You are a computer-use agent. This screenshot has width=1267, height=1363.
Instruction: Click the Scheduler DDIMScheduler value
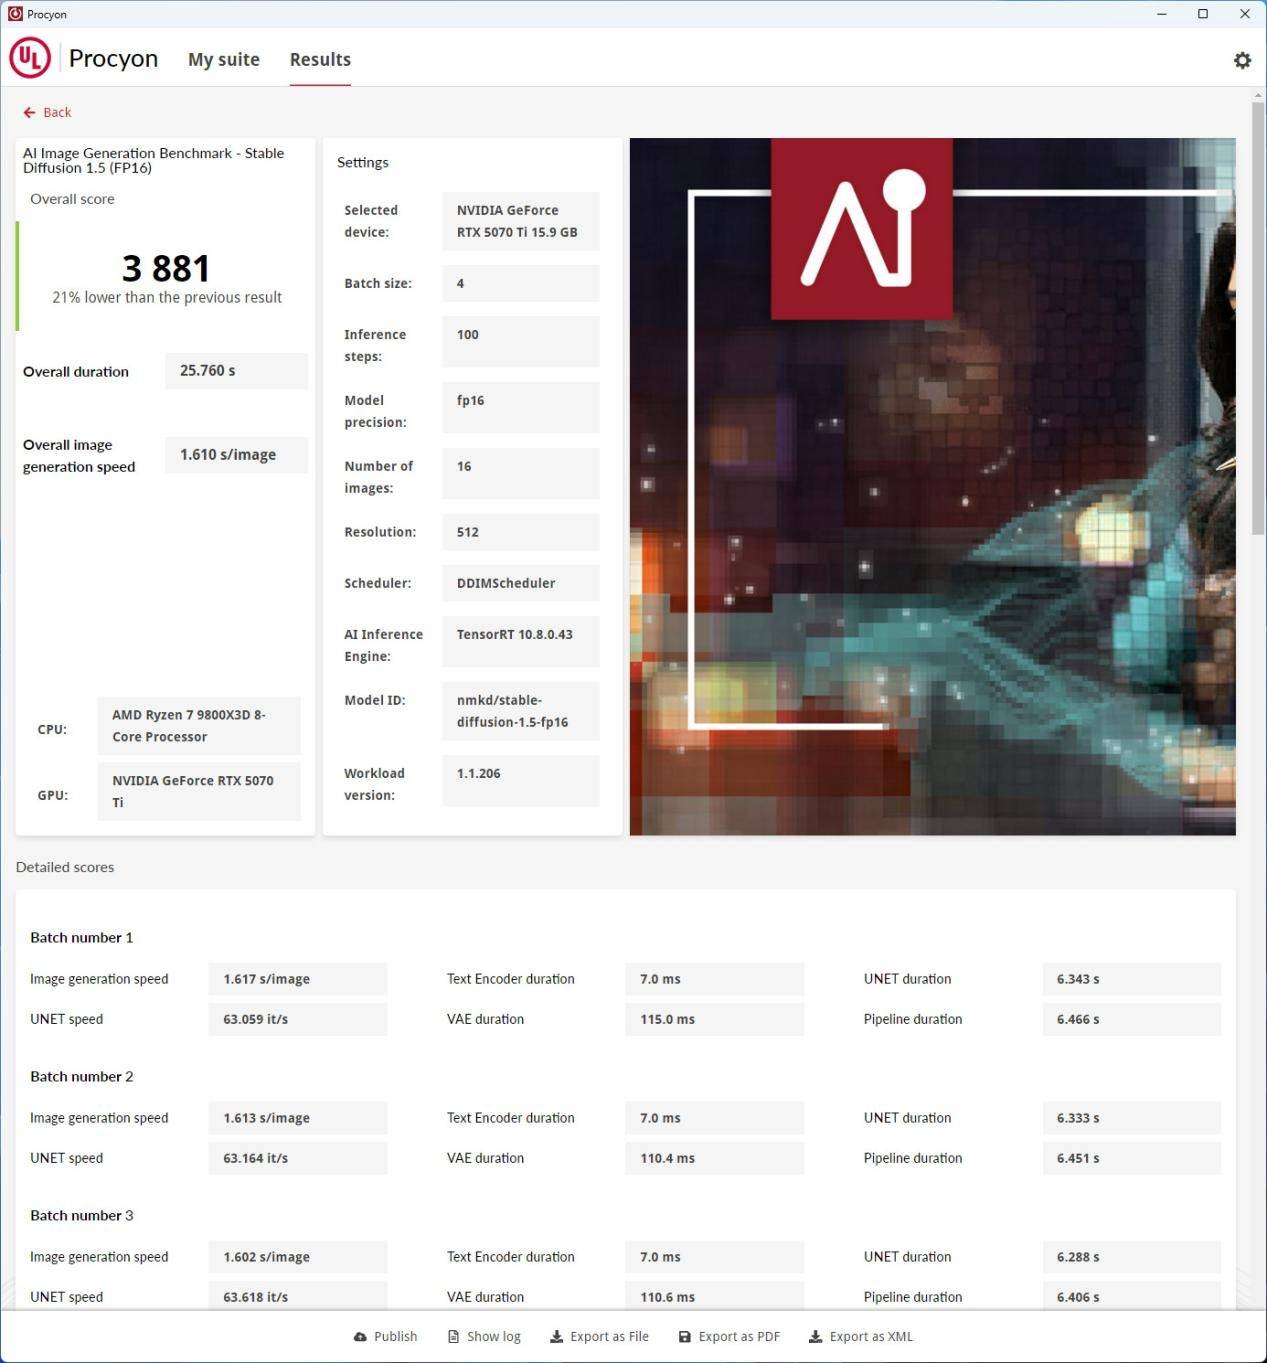pos(520,583)
